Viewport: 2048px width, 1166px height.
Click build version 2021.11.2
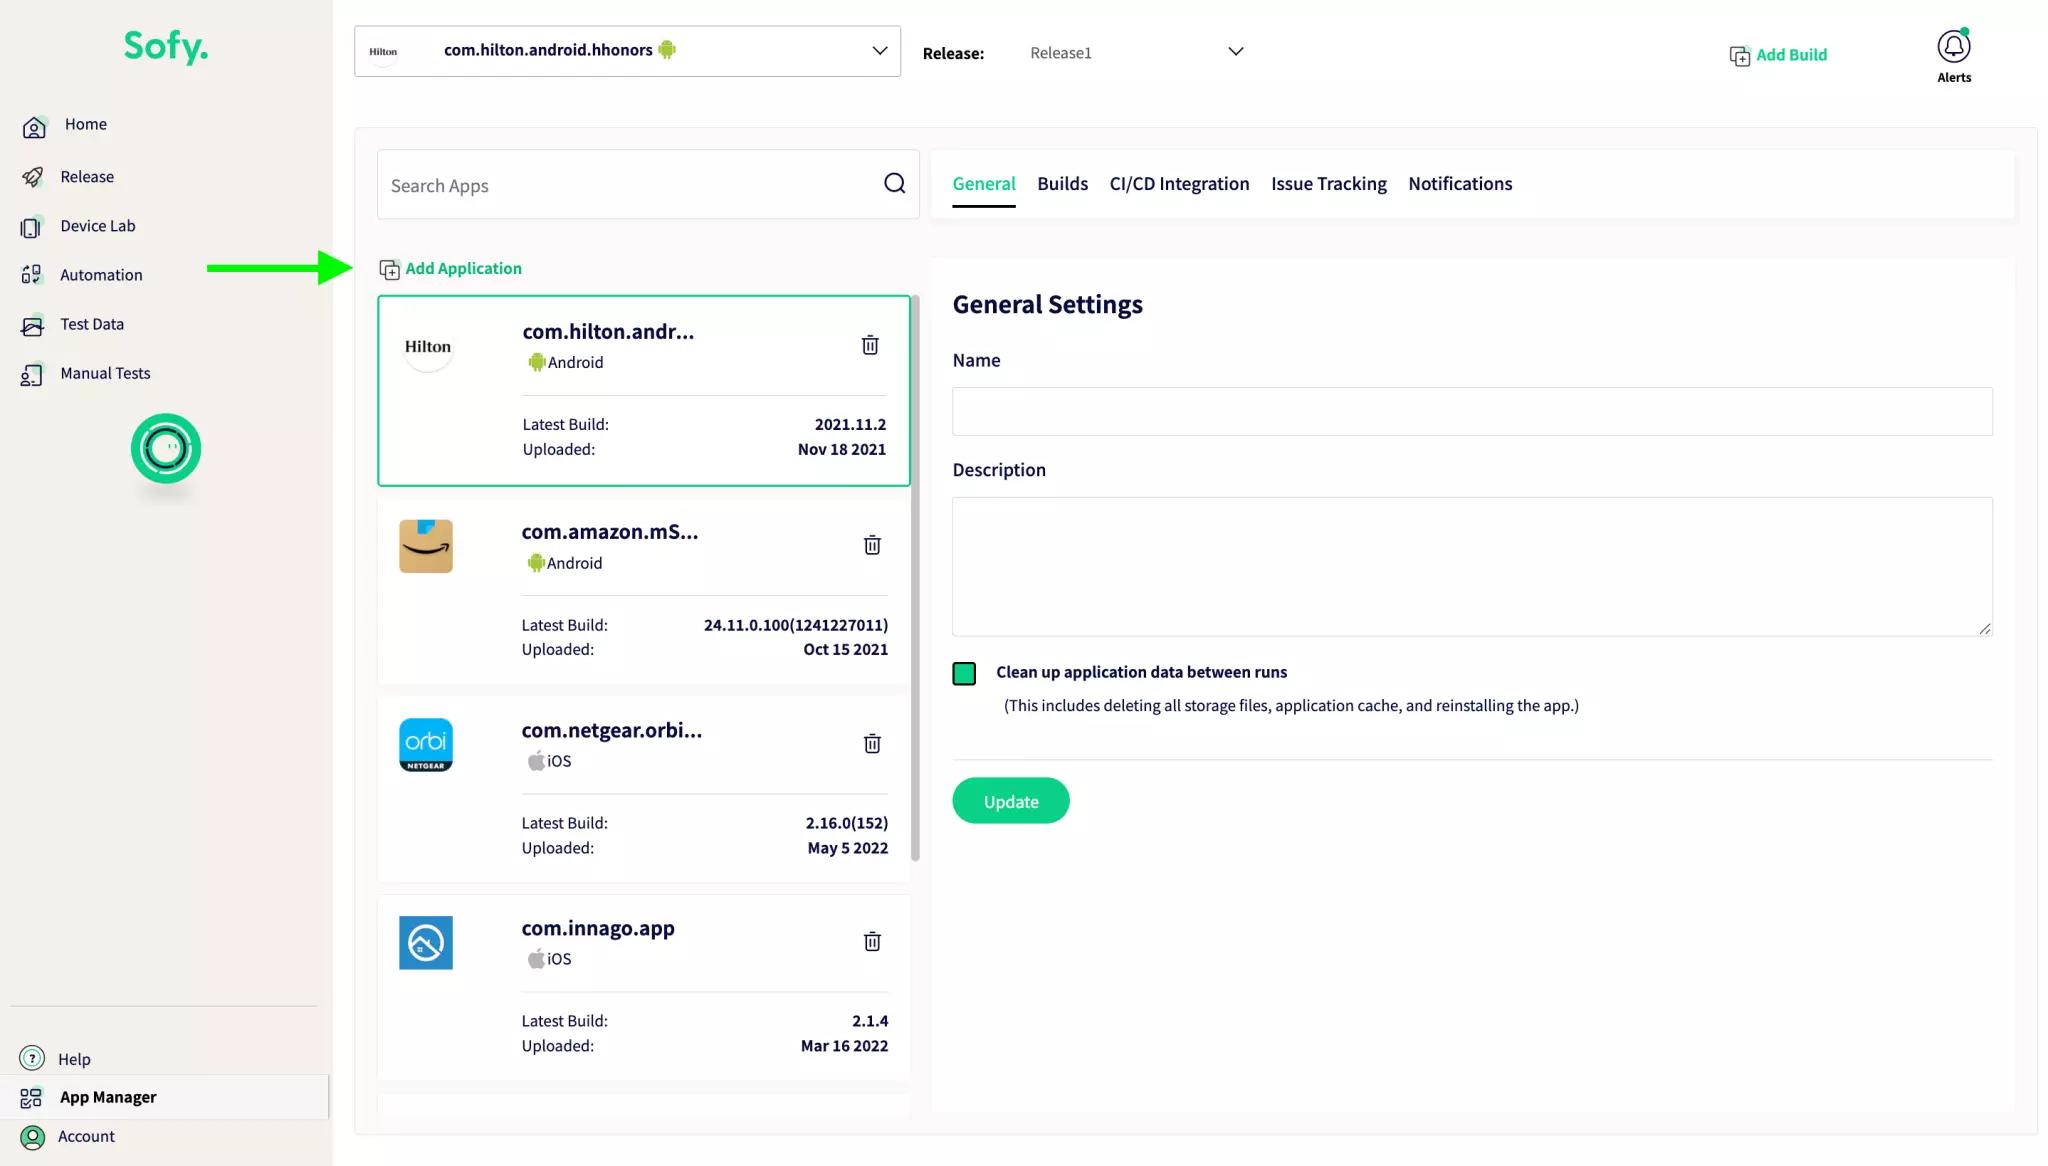pos(850,425)
